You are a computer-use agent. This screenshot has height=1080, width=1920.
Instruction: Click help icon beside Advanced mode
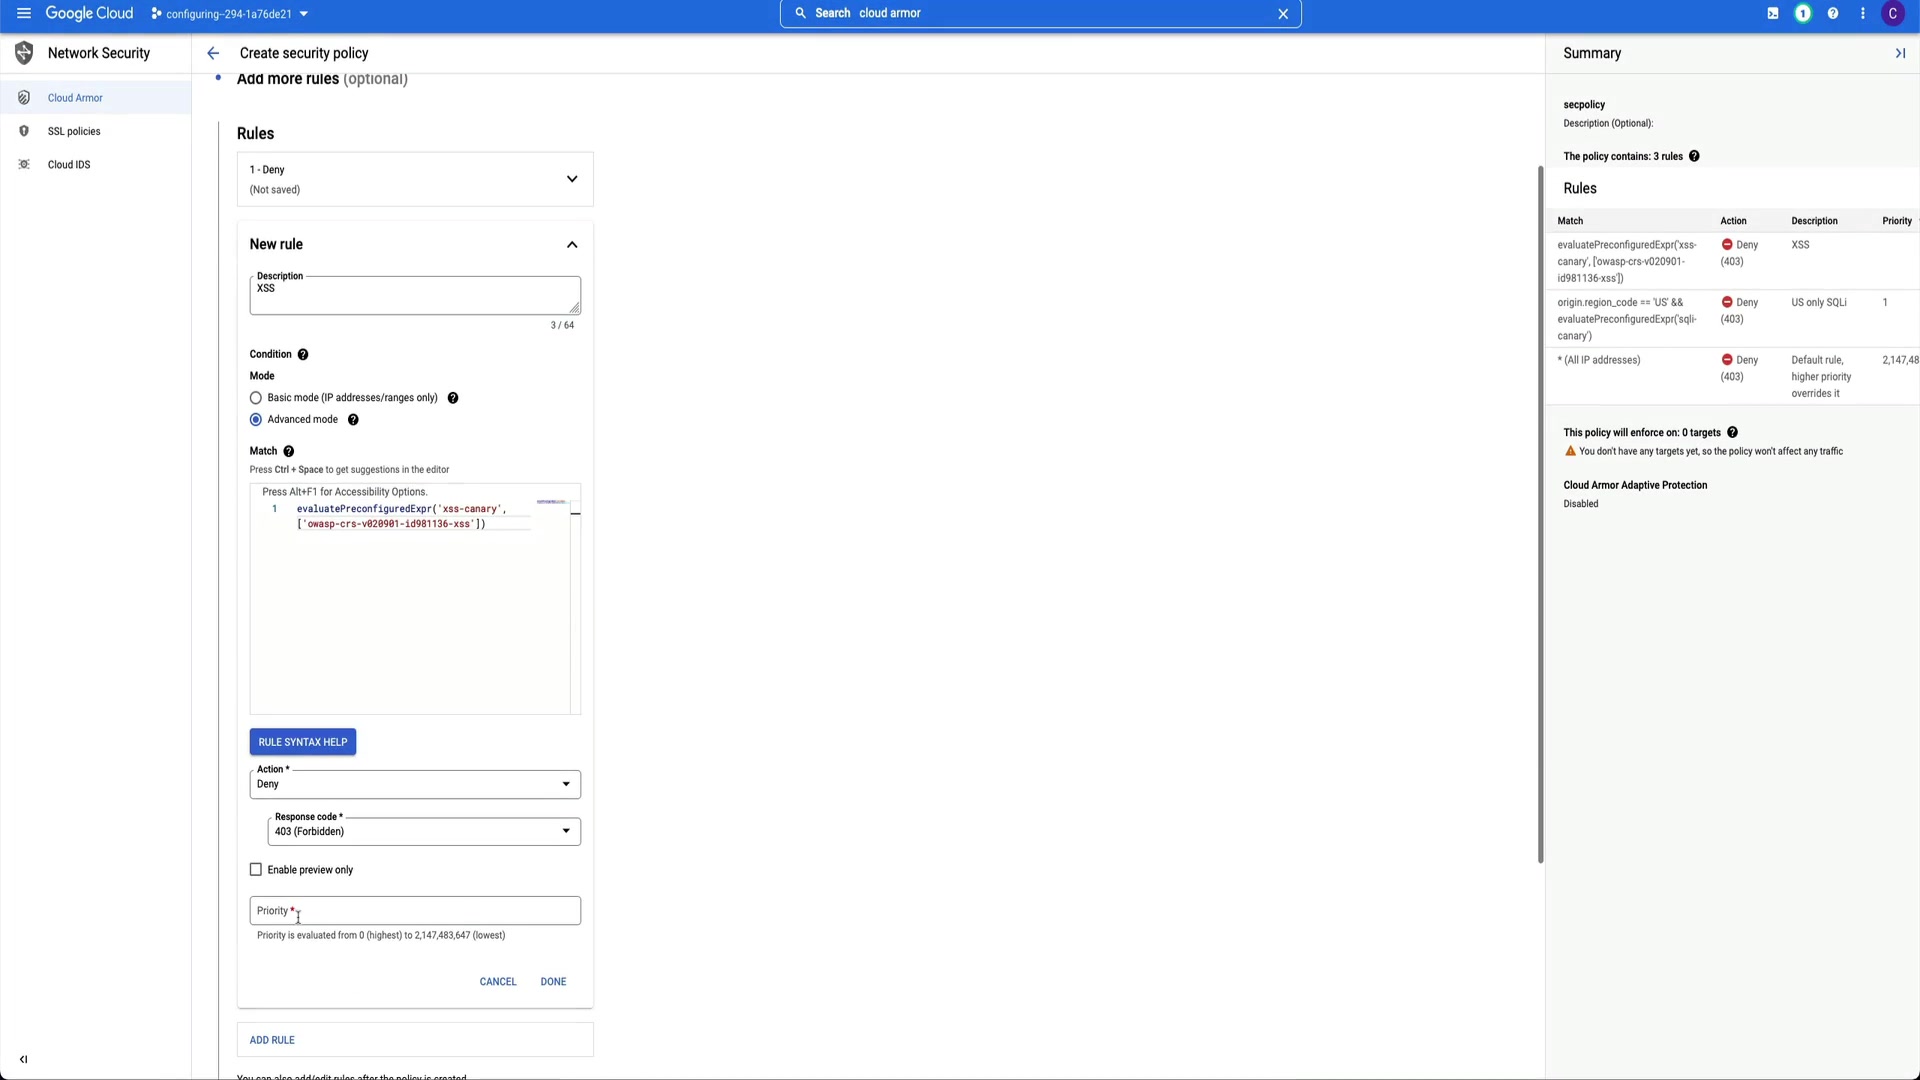tap(353, 420)
